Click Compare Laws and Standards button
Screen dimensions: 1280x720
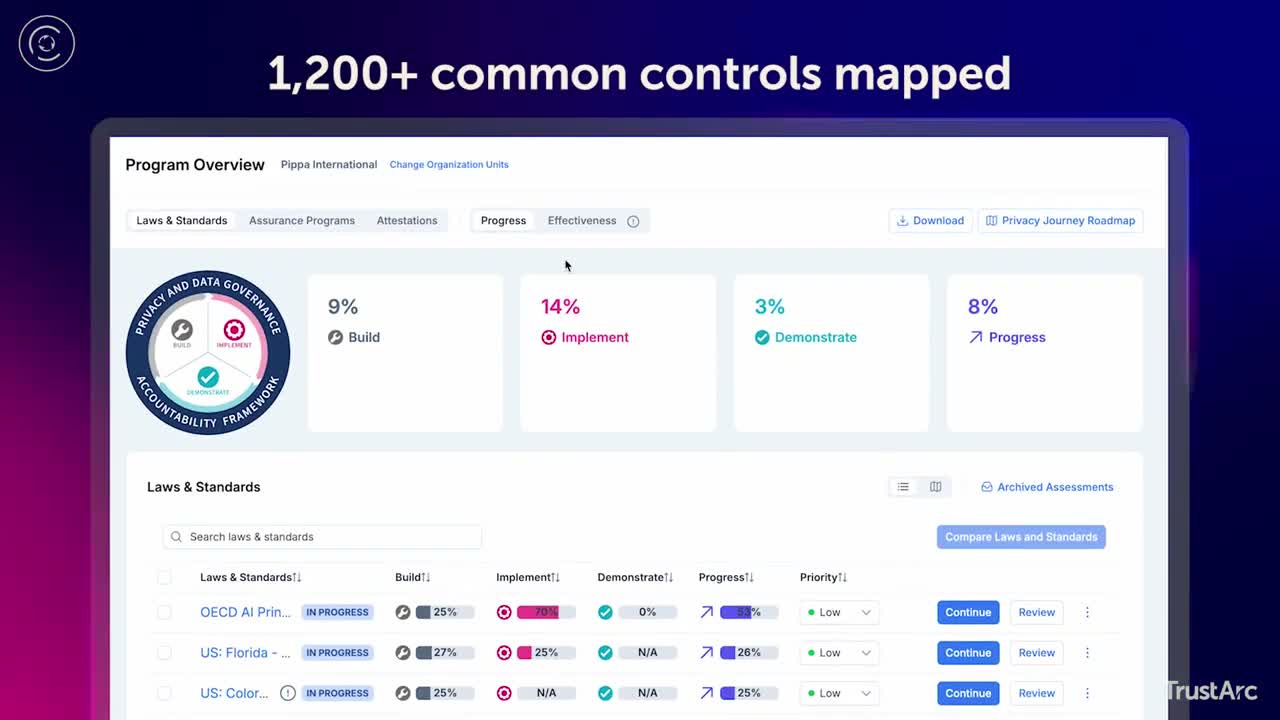1021,537
